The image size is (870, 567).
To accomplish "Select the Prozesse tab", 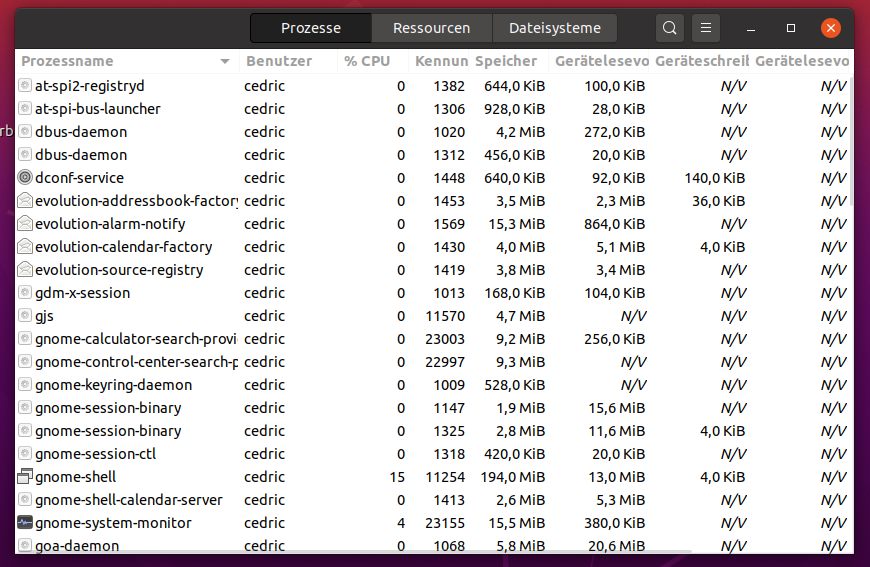I will 310,28.
